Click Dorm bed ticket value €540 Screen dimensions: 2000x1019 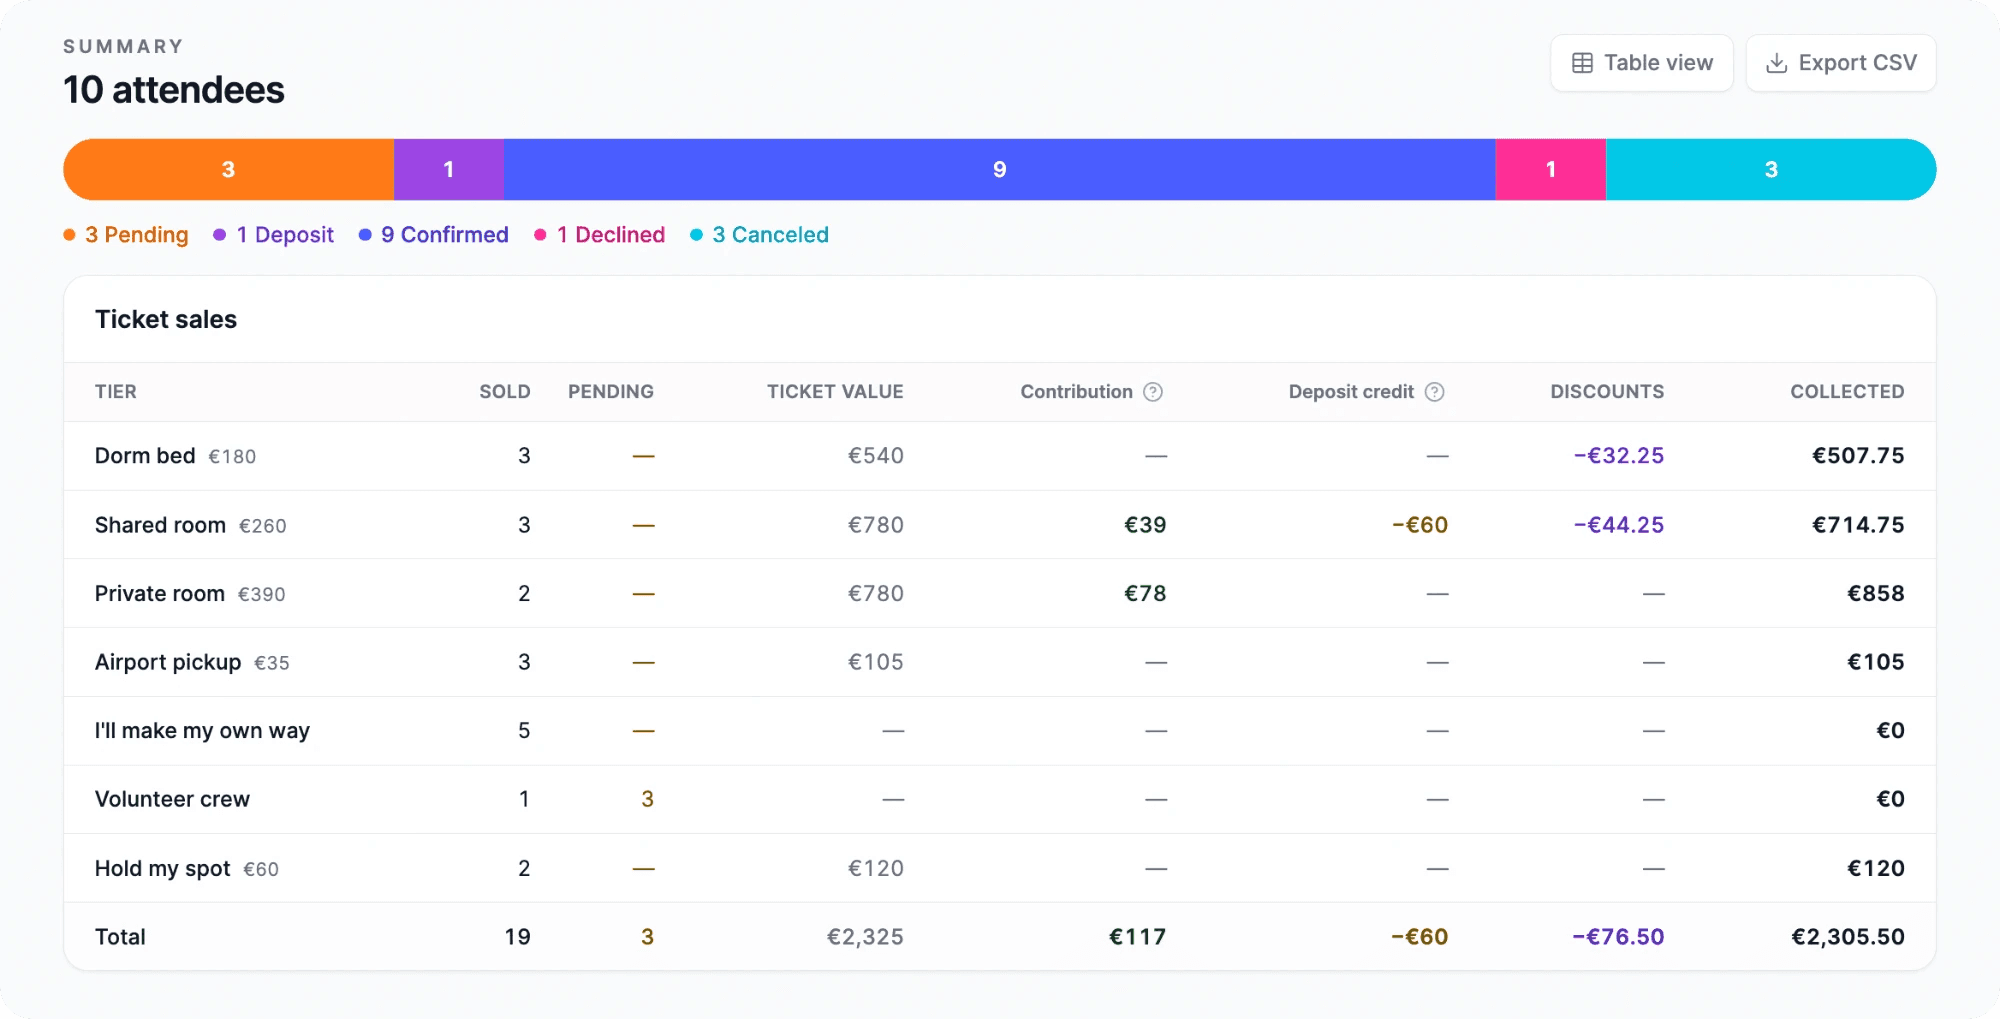pyautogui.click(x=875, y=456)
